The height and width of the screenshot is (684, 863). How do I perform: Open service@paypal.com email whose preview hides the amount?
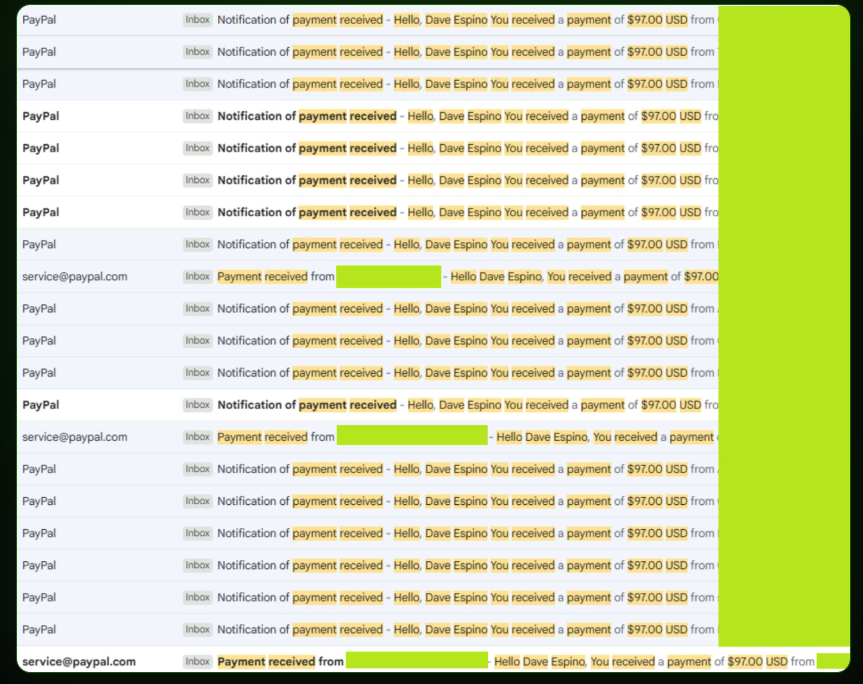pos(368,437)
